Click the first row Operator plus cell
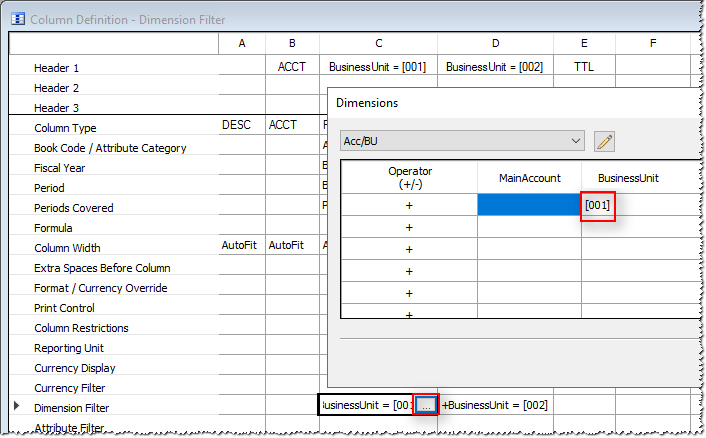This screenshot has width=706, height=438. point(408,205)
